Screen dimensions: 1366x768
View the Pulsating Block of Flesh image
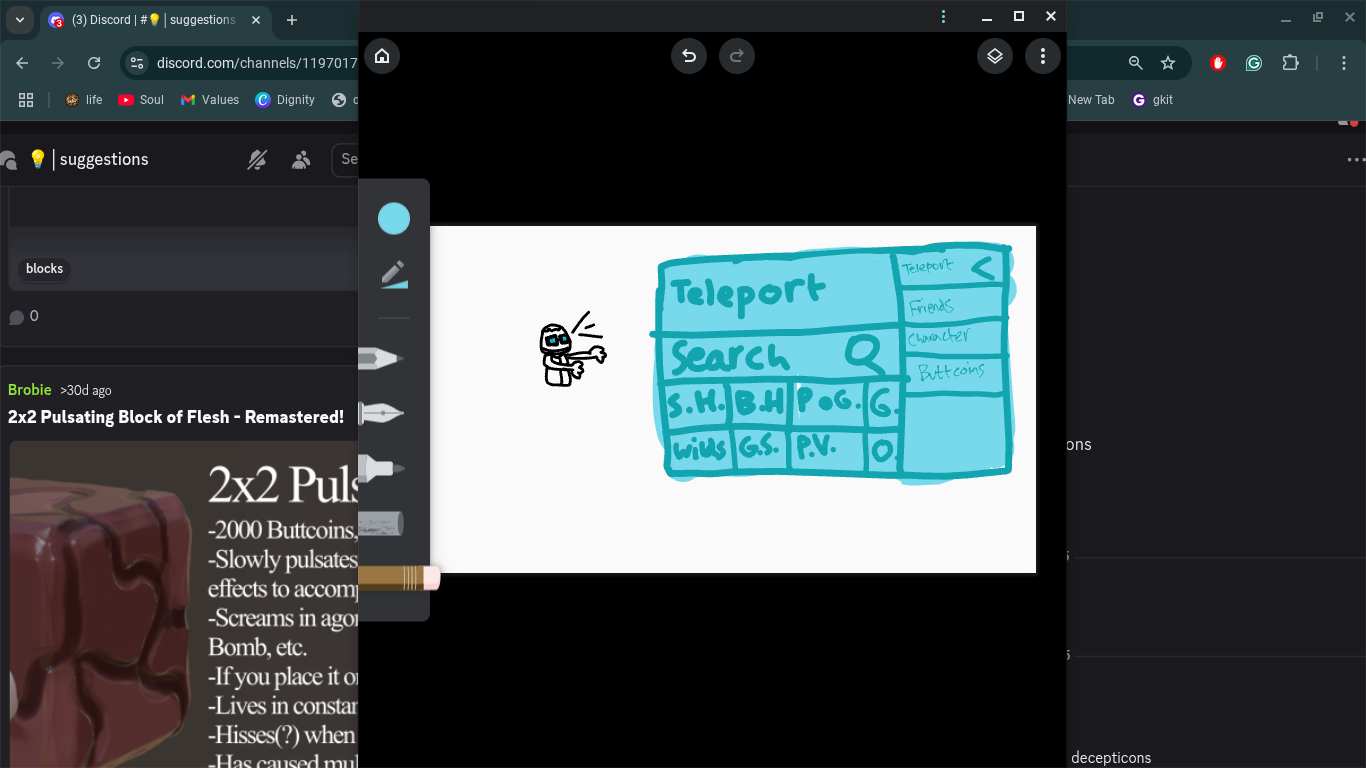184,604
